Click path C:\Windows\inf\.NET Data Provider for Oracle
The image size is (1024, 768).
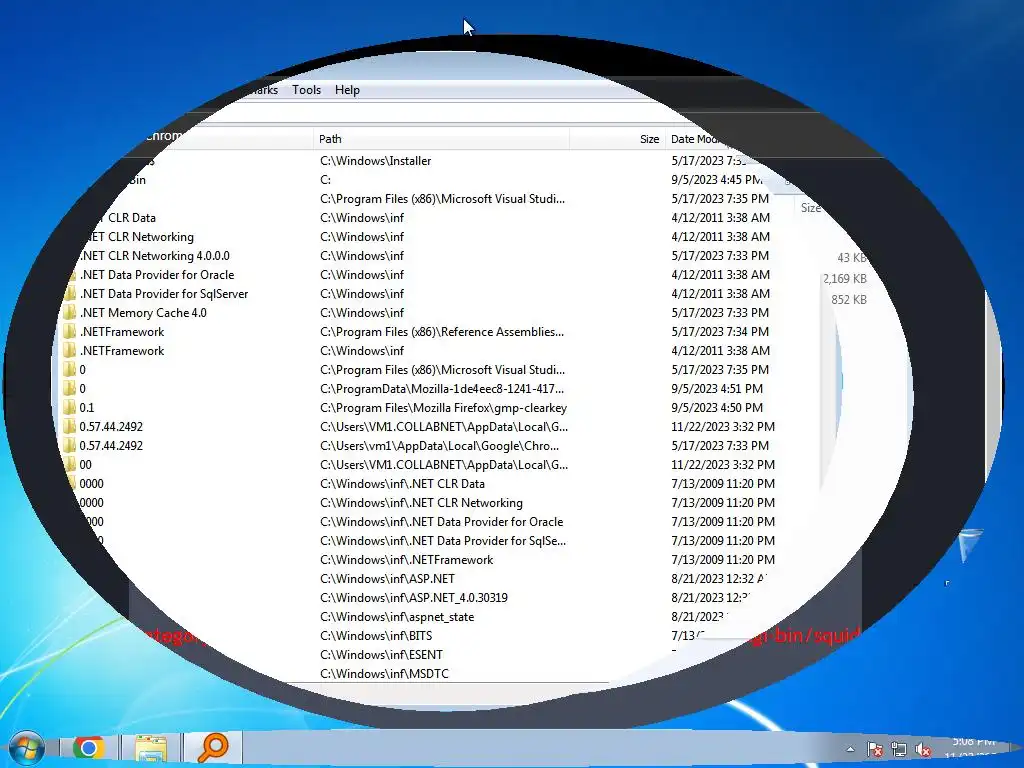click(x=441, y=521)
